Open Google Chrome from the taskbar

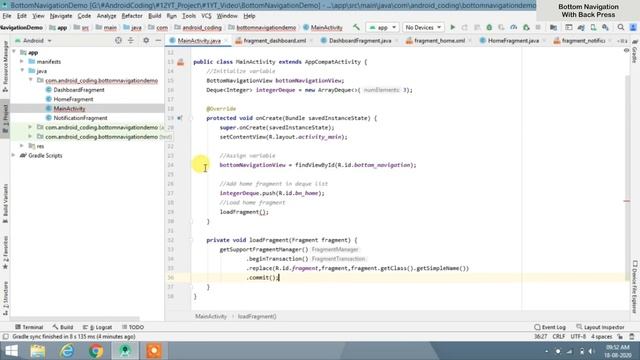coord(96,351)
